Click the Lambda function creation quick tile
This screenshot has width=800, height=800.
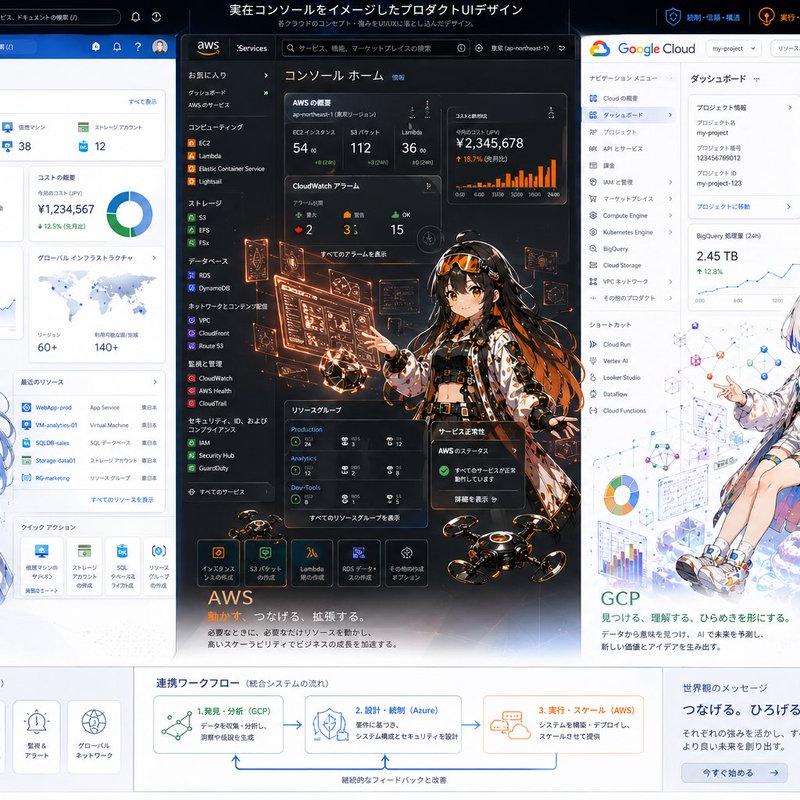coord(312,562)
